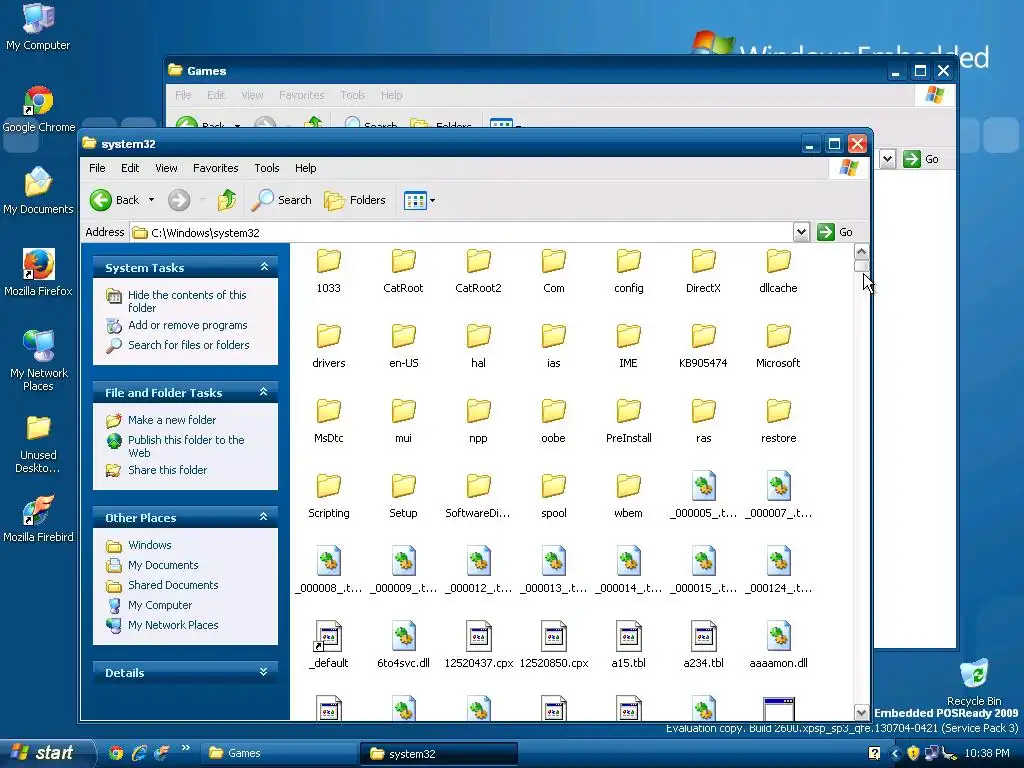The height and width of the screenshot is (768, 1024).
Task: Select the CatRoot folder icon
Action: coord(404,261)
